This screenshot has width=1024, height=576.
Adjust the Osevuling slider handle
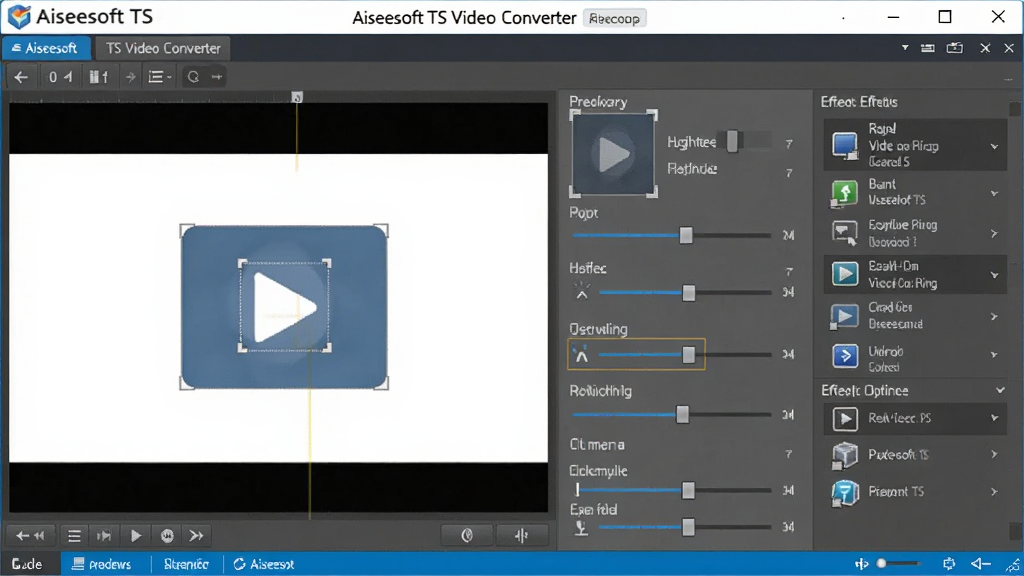click(x=688, y=355)
